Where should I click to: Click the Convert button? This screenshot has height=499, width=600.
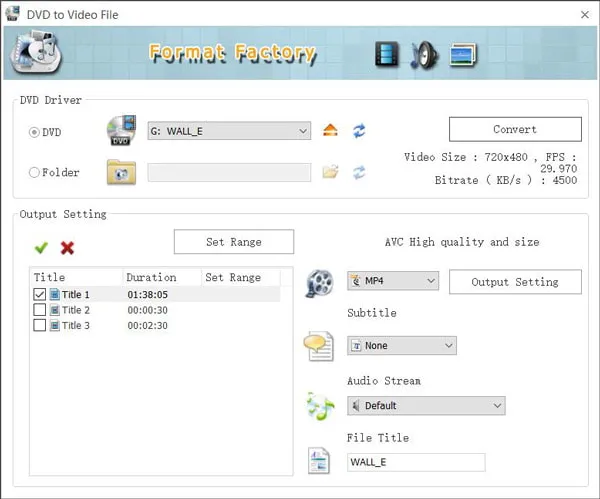tap(515, 129)
